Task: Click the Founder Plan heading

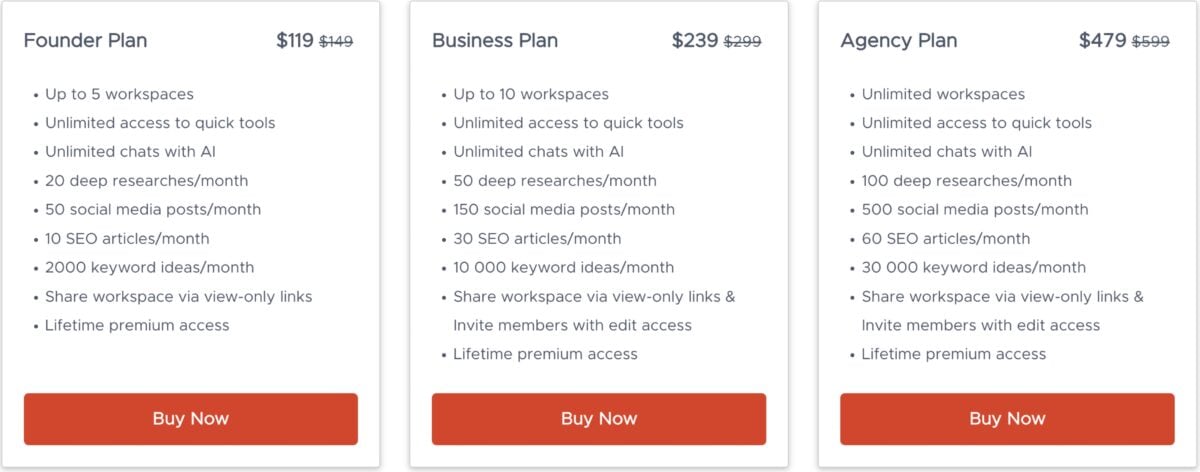Action: tap(85, 41)
